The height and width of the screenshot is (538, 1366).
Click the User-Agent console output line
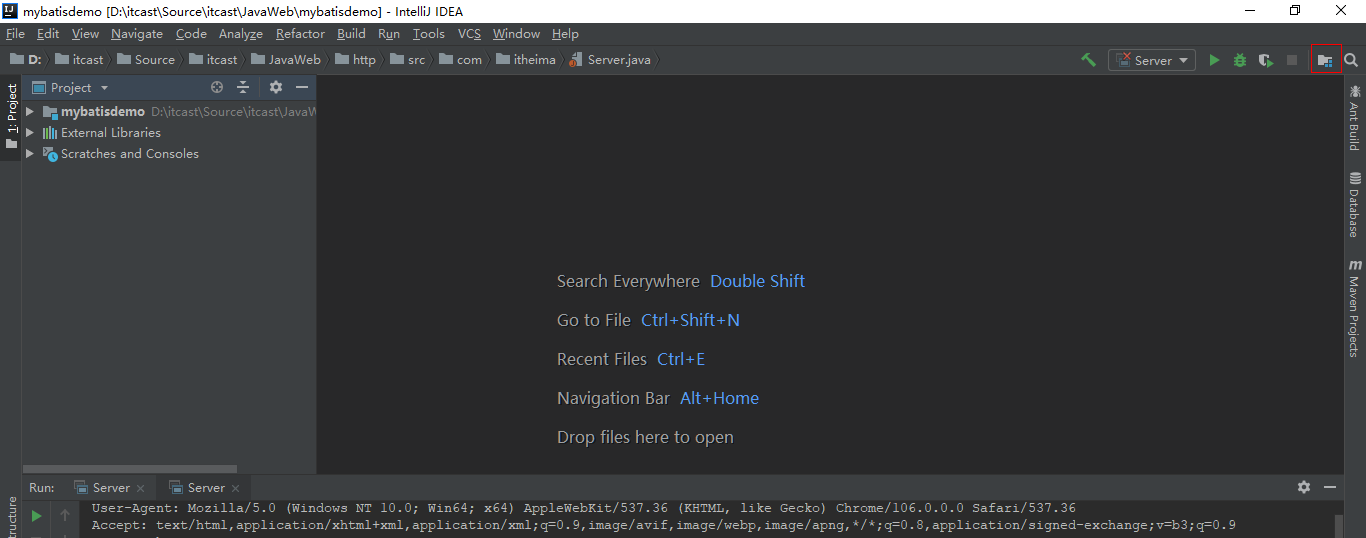pyautogui.click(x=584, y=508)
